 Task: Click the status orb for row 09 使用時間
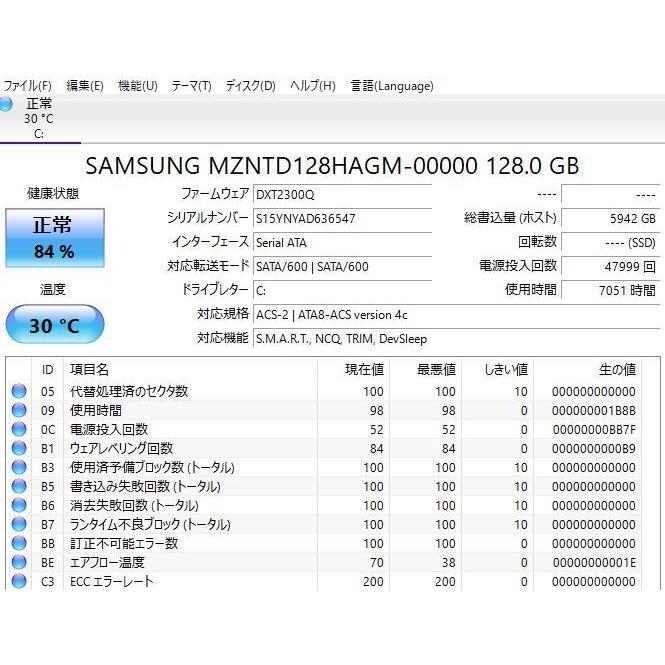point(19,410)
